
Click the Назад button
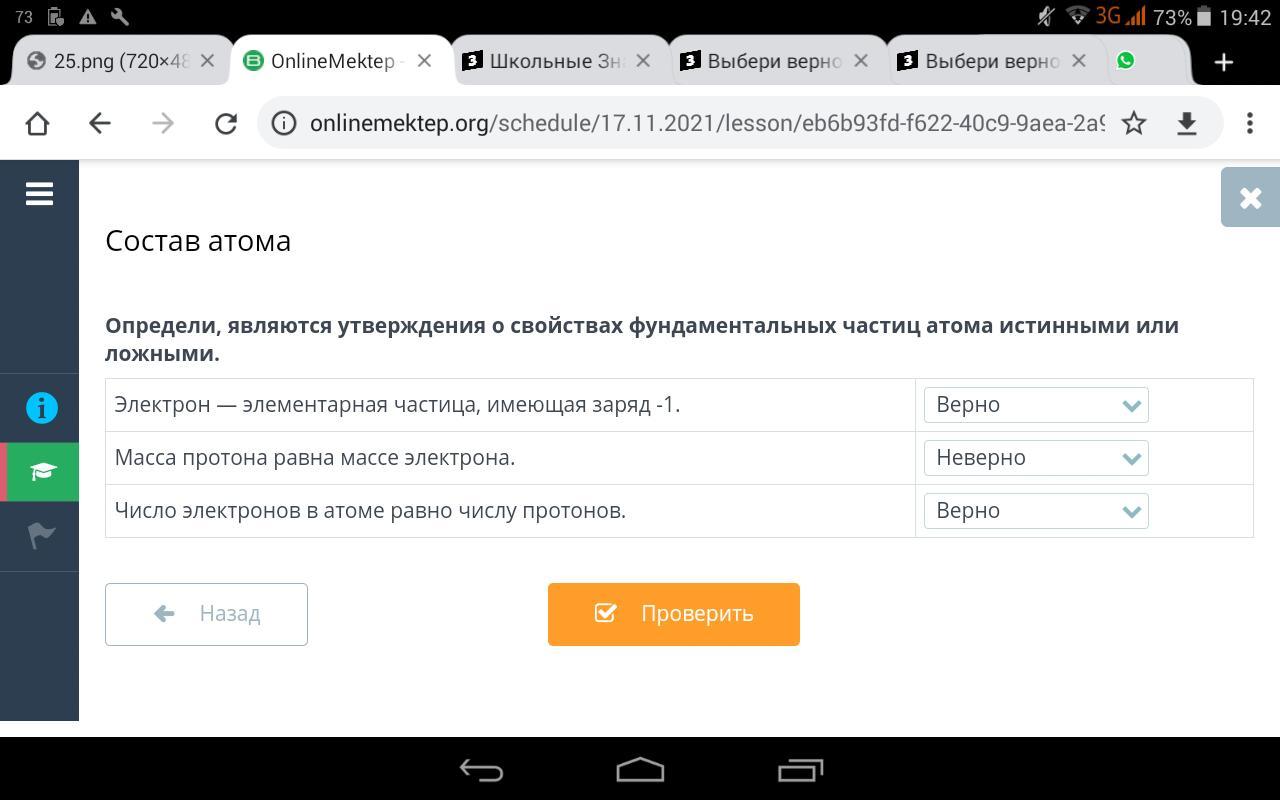pyautogui.click(x=206, y=614)
